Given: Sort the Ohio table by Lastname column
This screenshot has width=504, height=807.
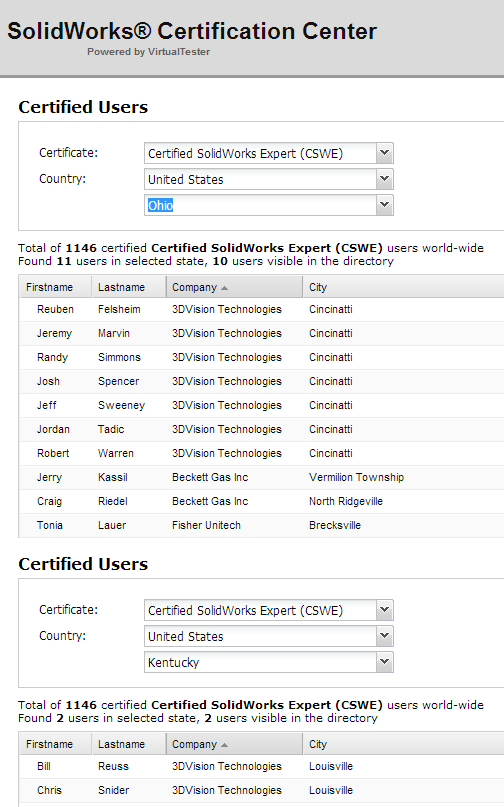Looking at the screenshot, I should click(x=129, y=287).
